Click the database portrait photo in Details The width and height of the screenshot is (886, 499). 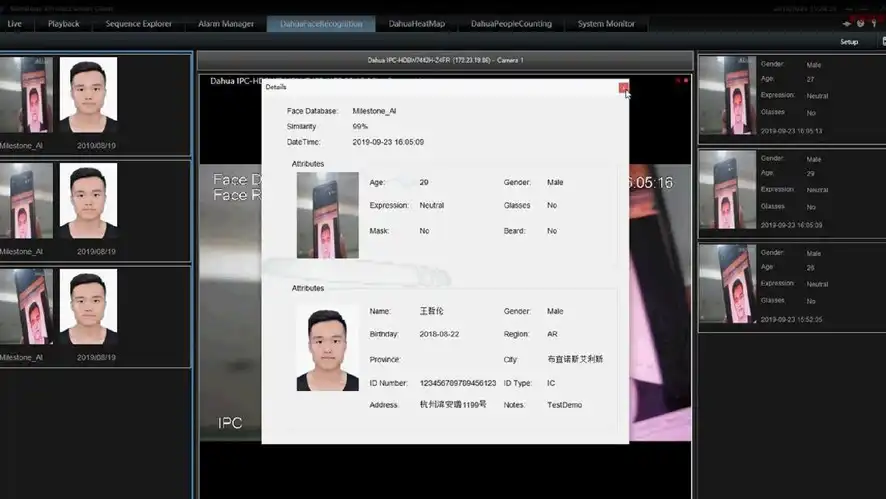[327, 348]
